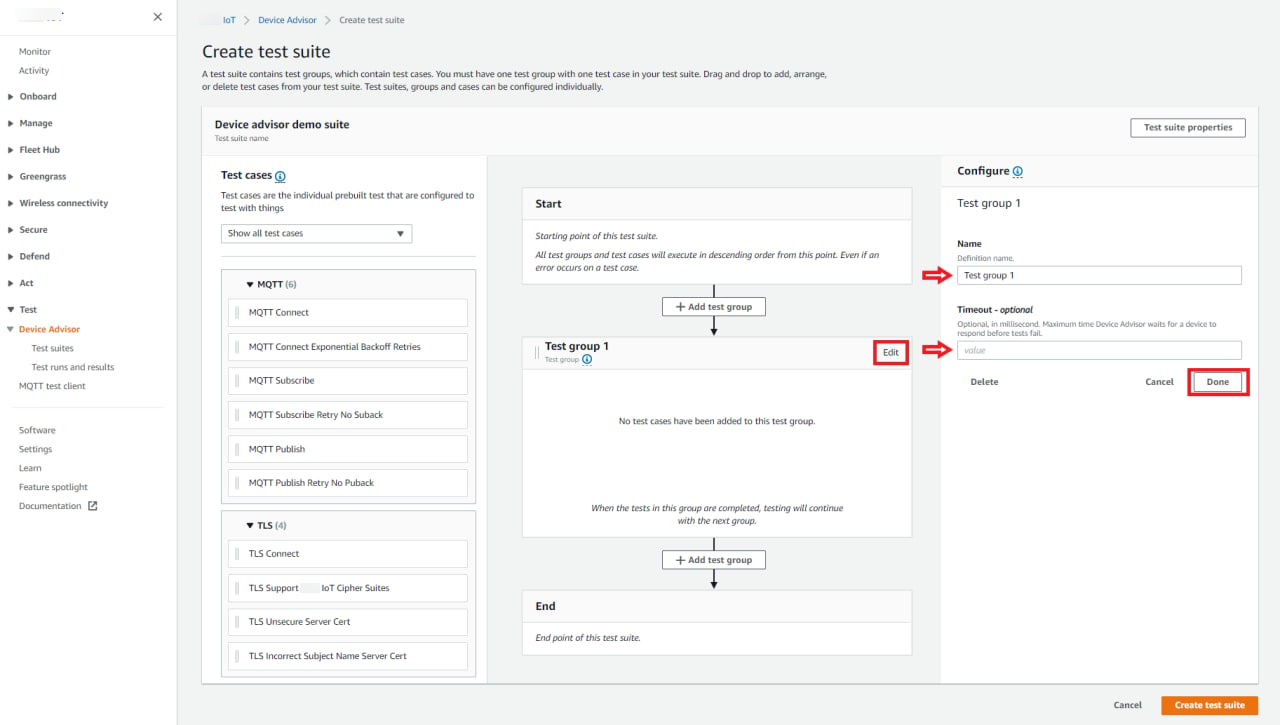Click the drag handle on MQTT Publish

[238, 449]
